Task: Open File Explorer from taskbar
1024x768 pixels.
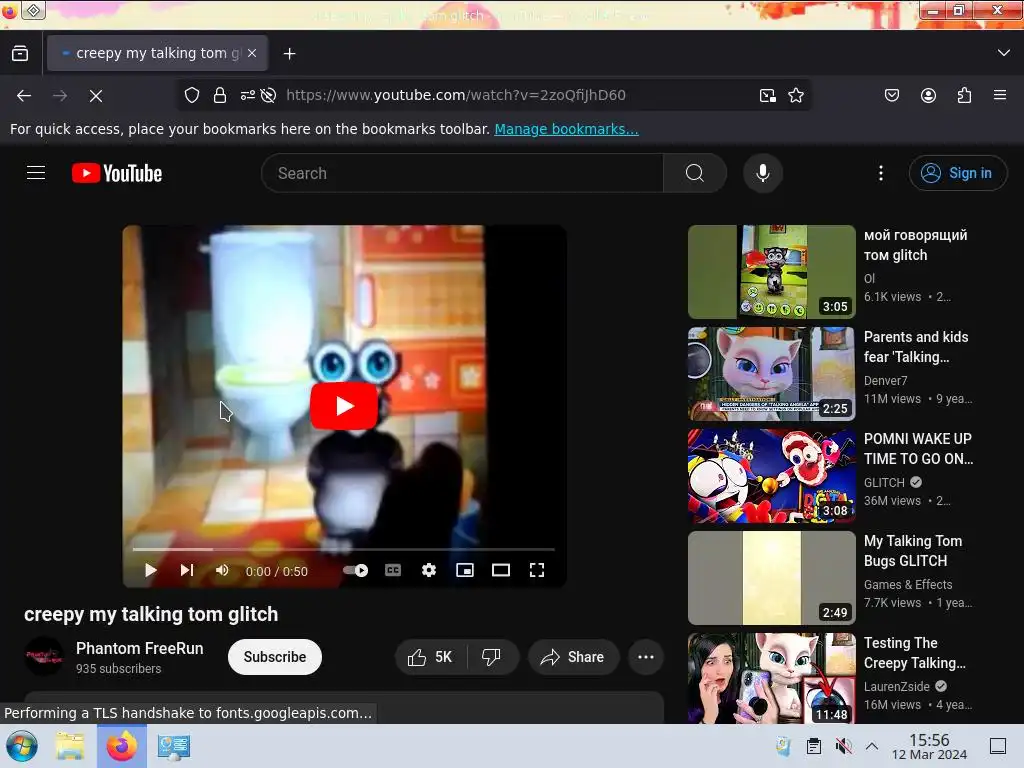Action: (x=70, y=746)
